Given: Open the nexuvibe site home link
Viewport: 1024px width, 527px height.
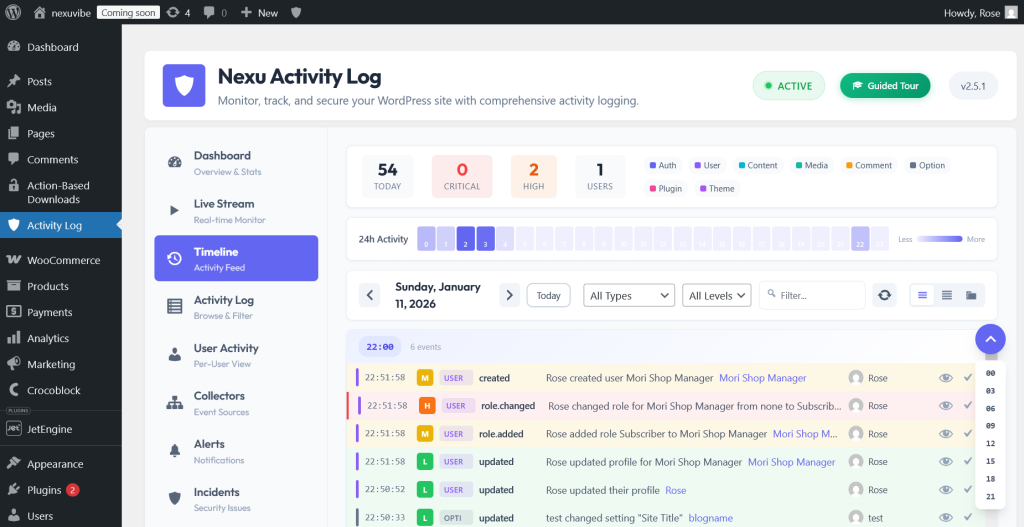Looking at the screenshot, I should click(61, 12).
